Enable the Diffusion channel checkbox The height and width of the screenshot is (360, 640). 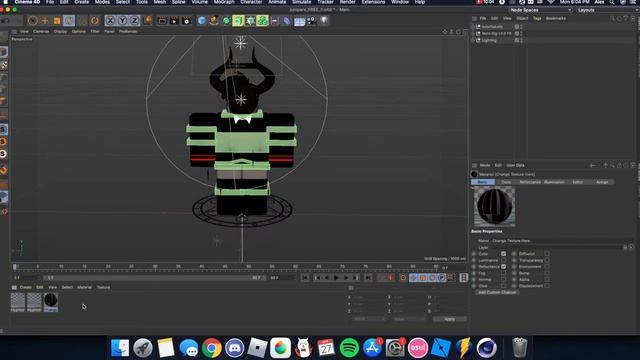[x=547, y=254]
